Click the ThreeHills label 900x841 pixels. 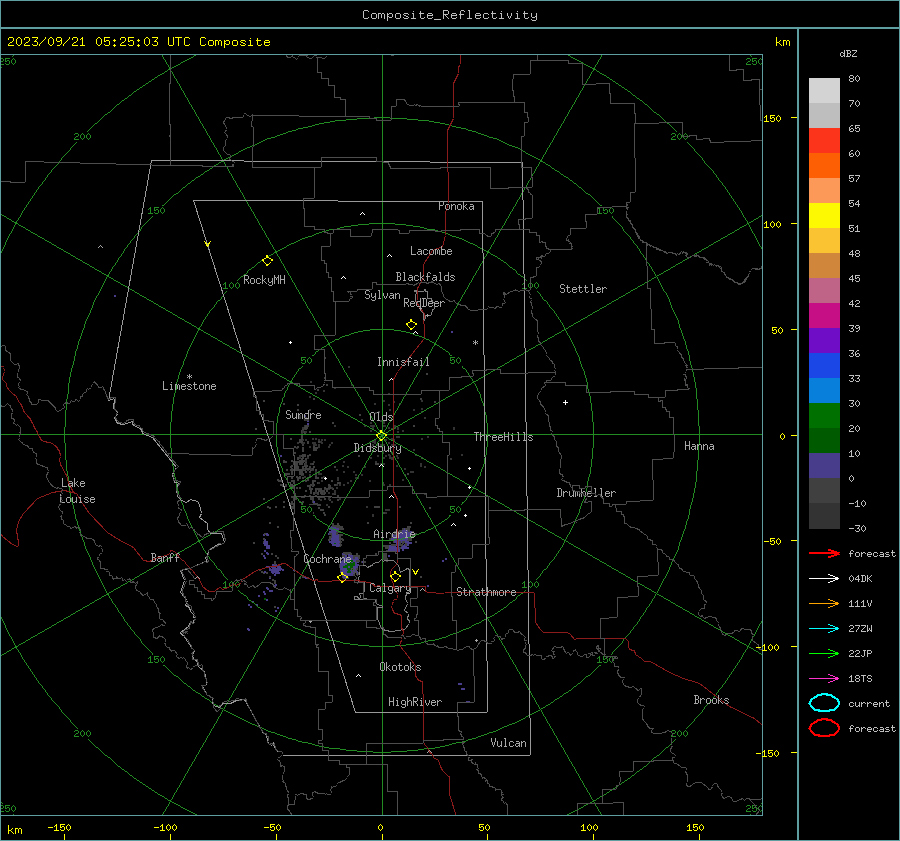503,437
